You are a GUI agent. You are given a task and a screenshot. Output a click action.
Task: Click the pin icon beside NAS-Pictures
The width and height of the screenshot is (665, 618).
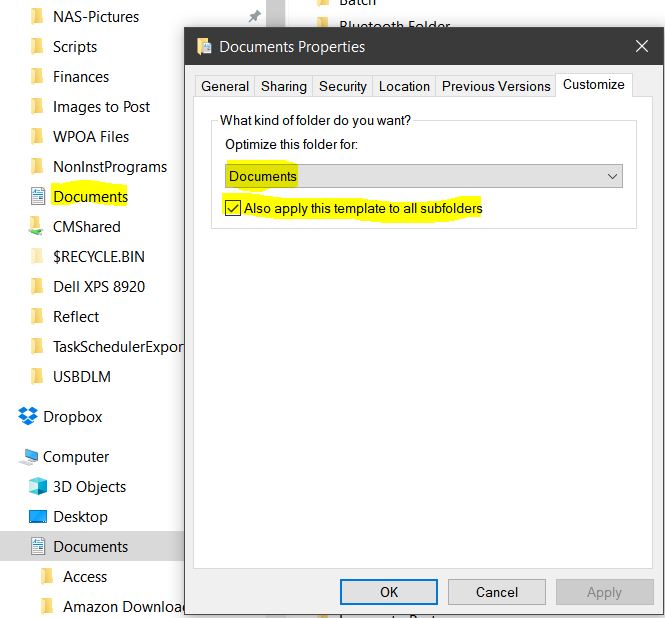click(255, 17)
